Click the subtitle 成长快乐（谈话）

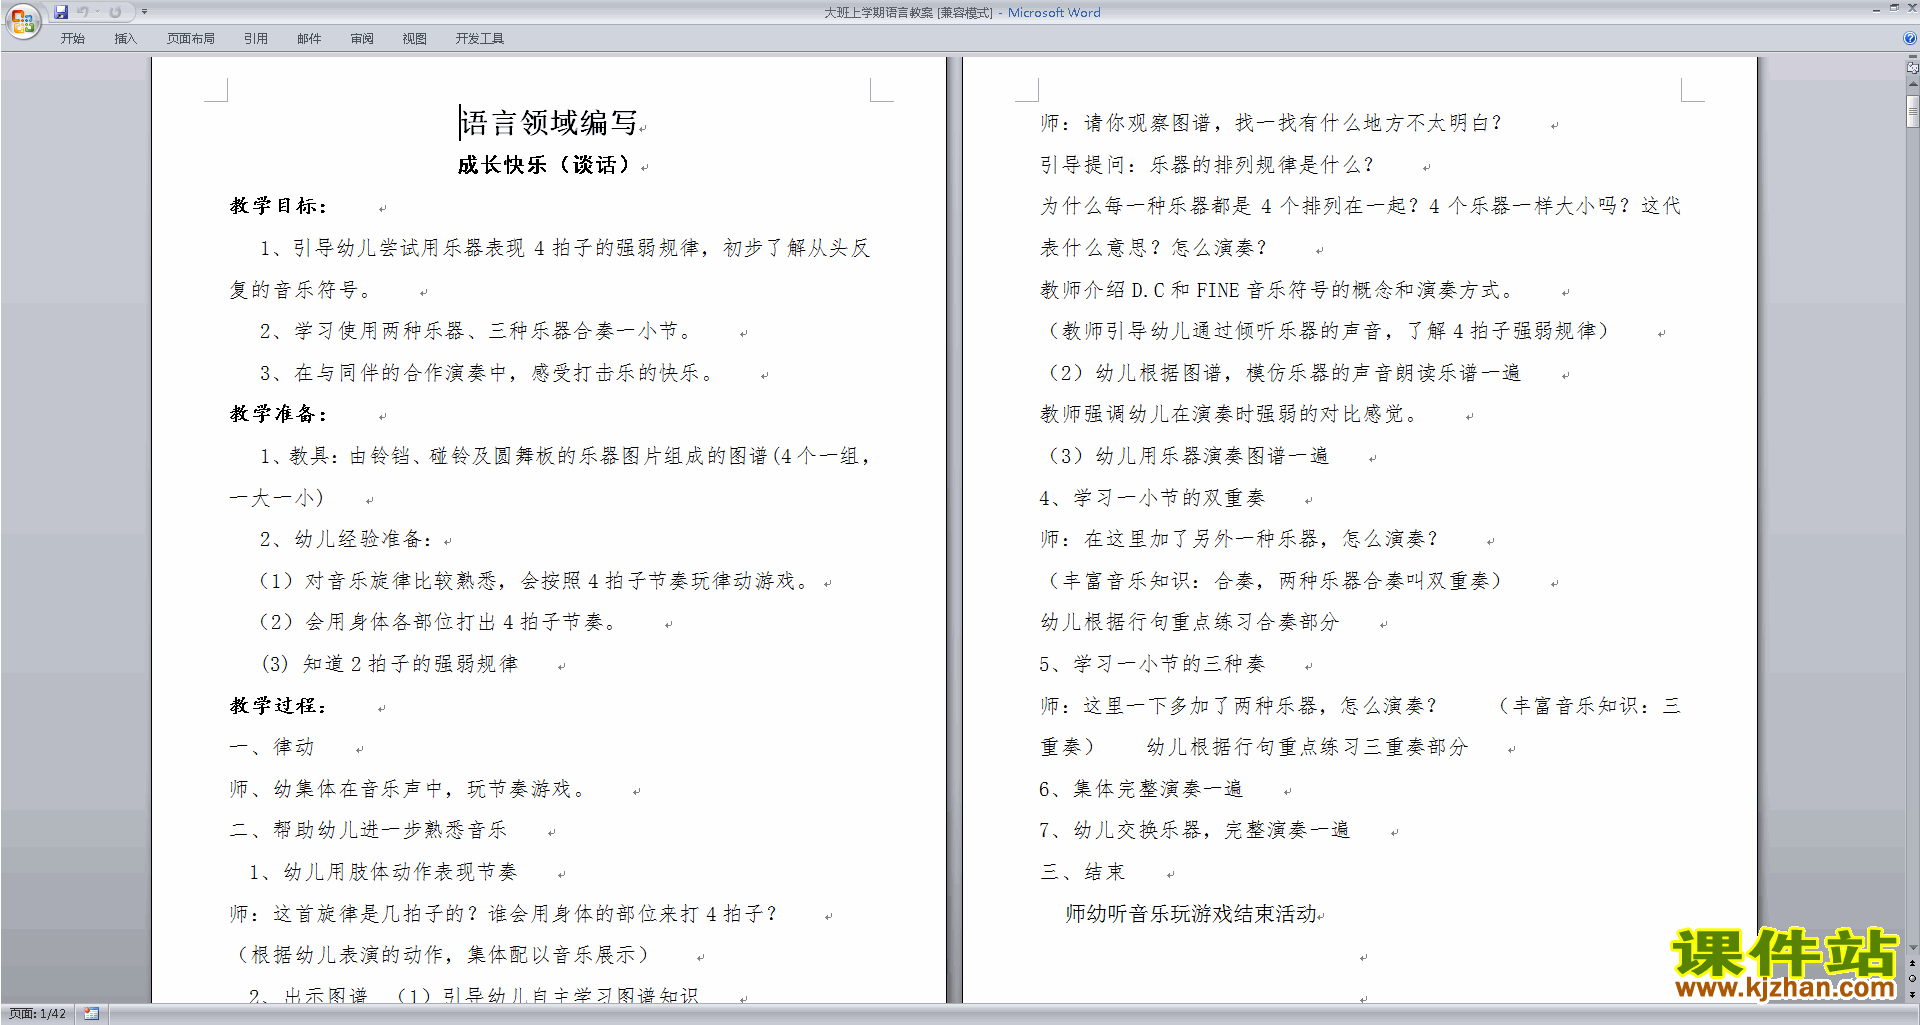pos(547,165)
